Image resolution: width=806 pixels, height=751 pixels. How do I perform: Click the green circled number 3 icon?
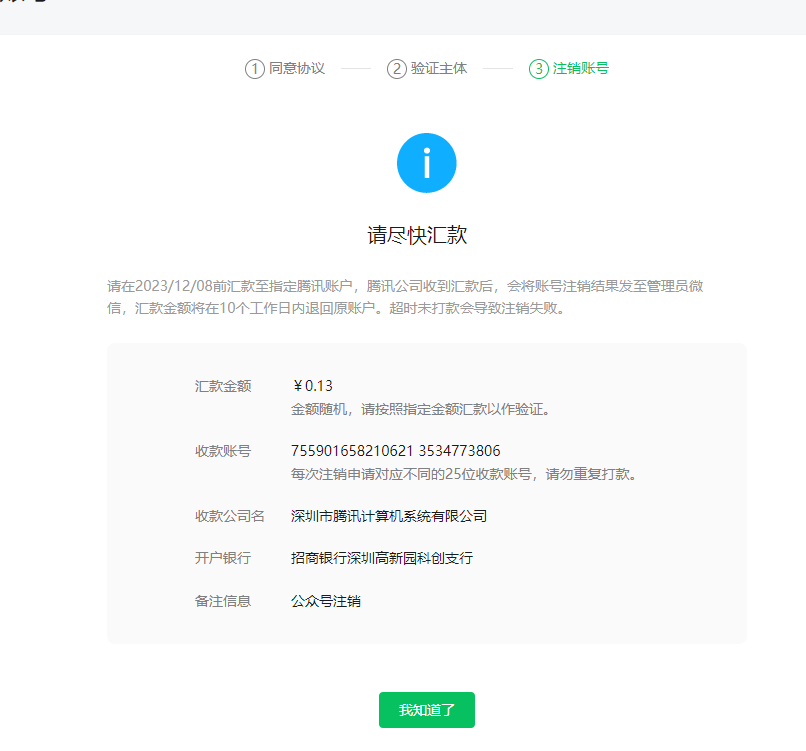(538, 69)
